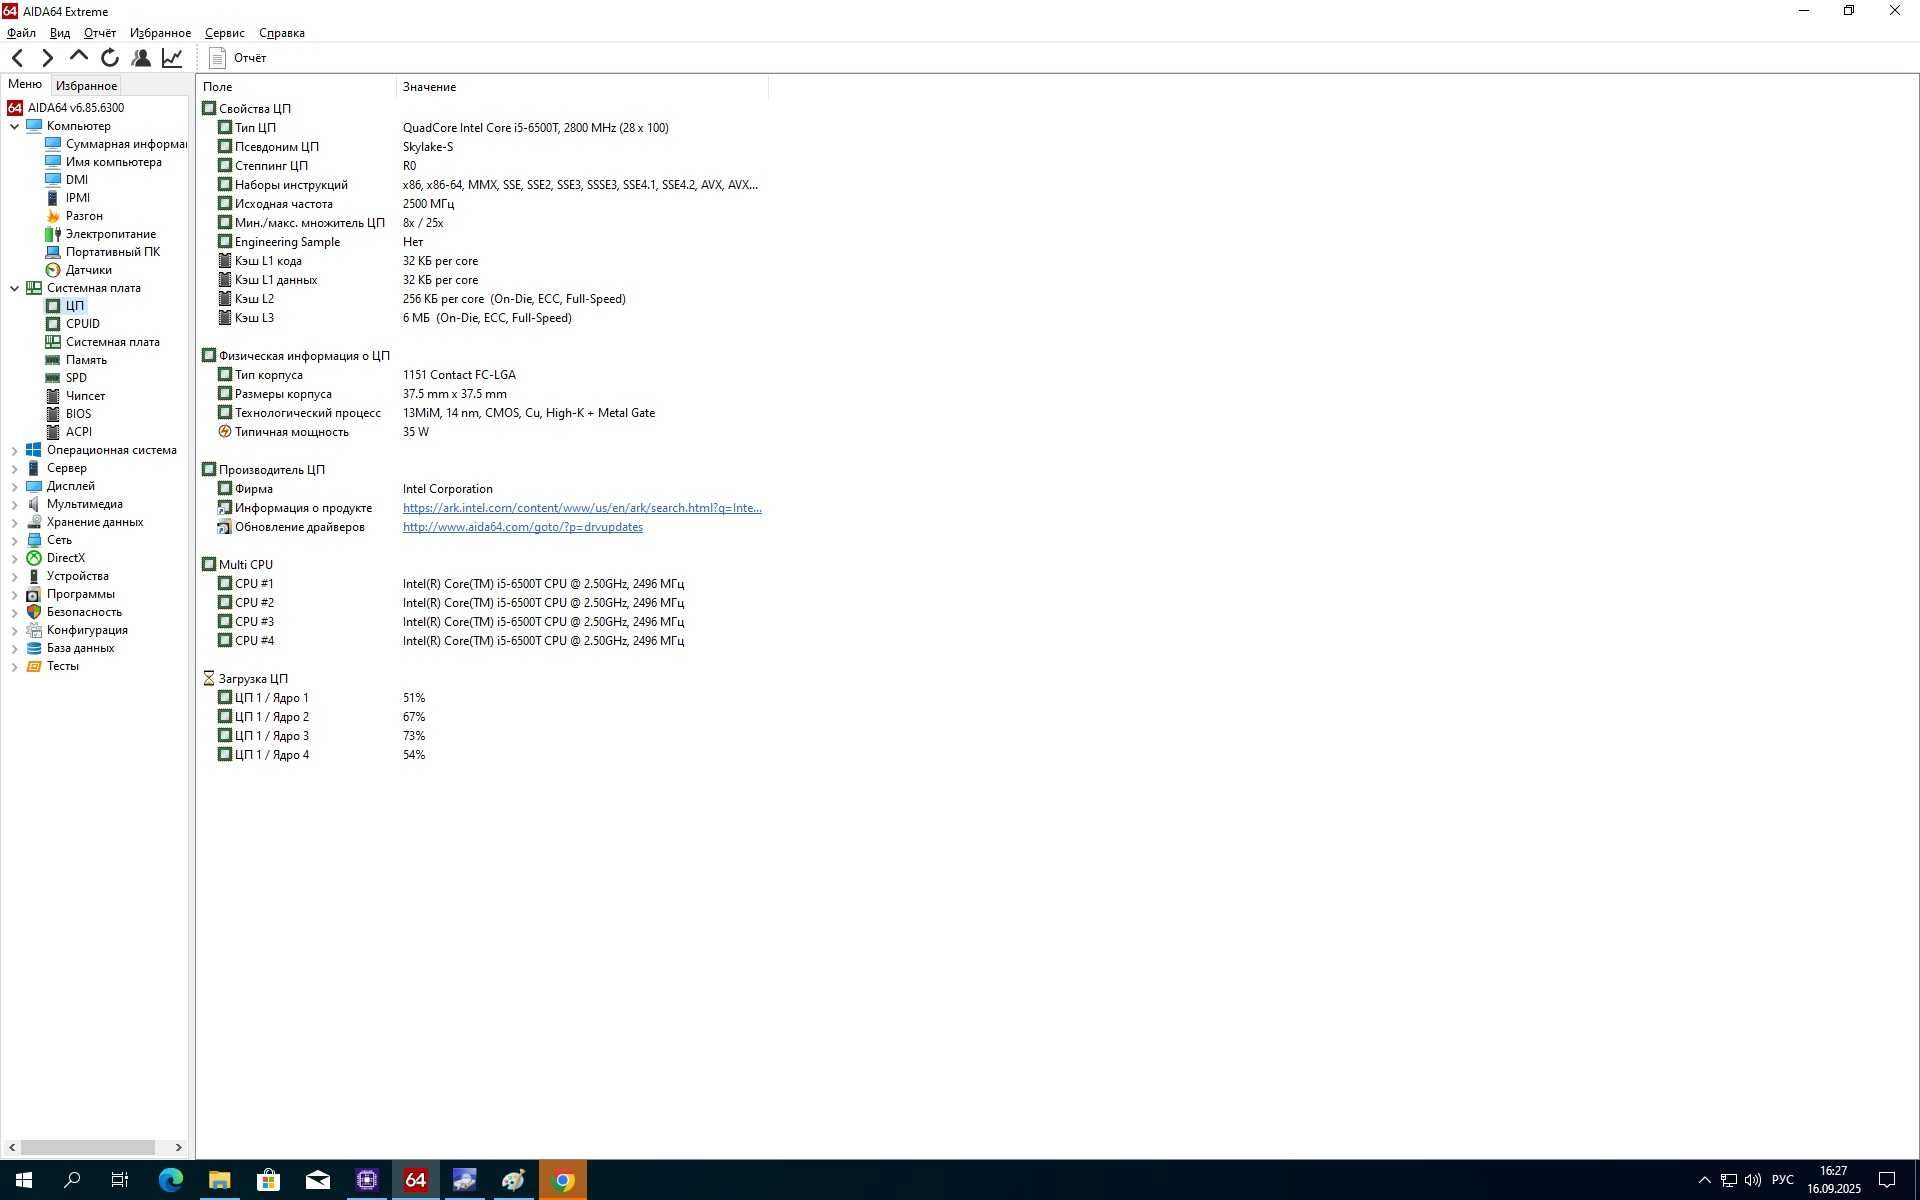Open the Intel ARK product information link

coord(582,508)
